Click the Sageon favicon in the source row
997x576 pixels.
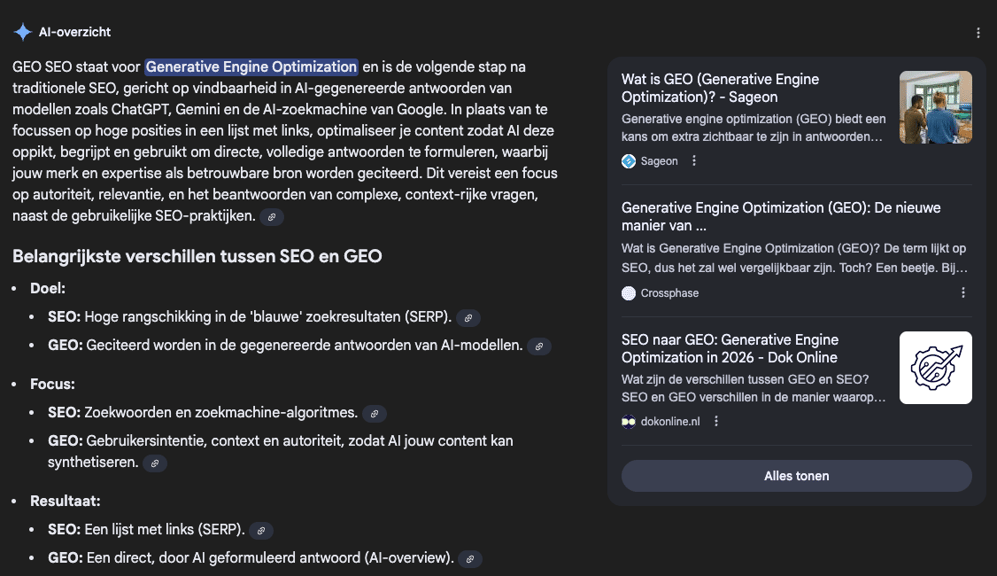click(629, 161)
